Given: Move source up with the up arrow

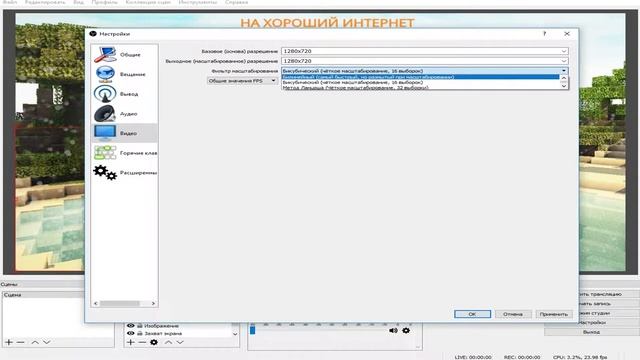Looking at the screenshot, I should [x=168, y=342].
